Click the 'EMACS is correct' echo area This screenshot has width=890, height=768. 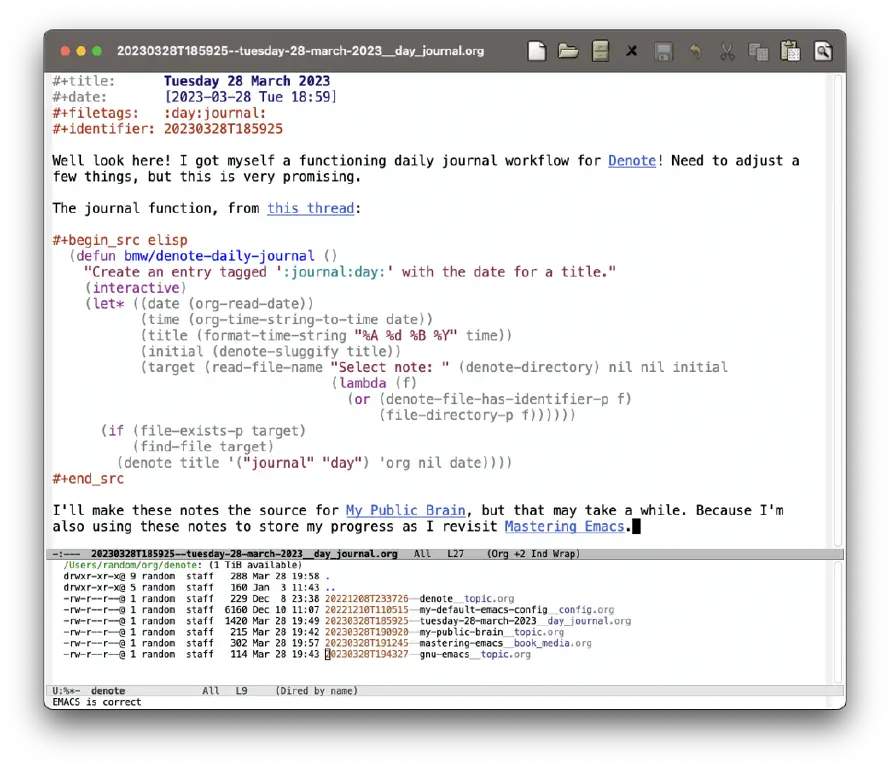[97, 702]
